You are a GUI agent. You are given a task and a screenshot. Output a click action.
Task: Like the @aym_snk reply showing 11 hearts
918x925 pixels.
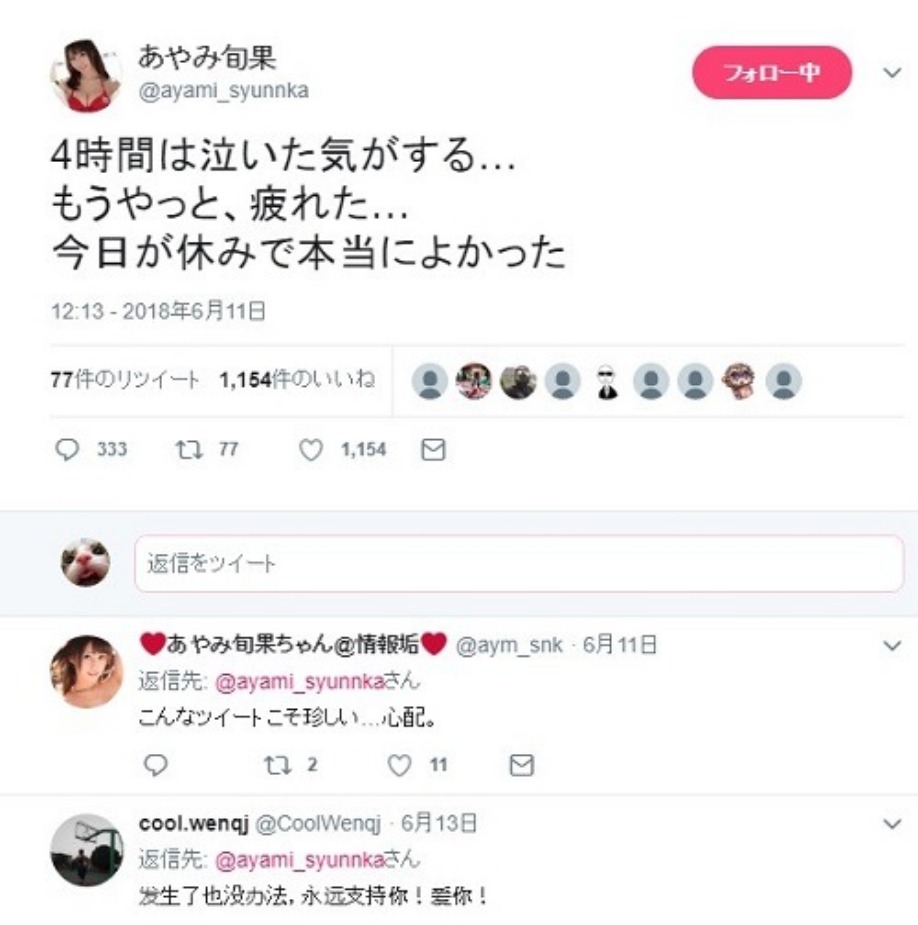(399, 765)
